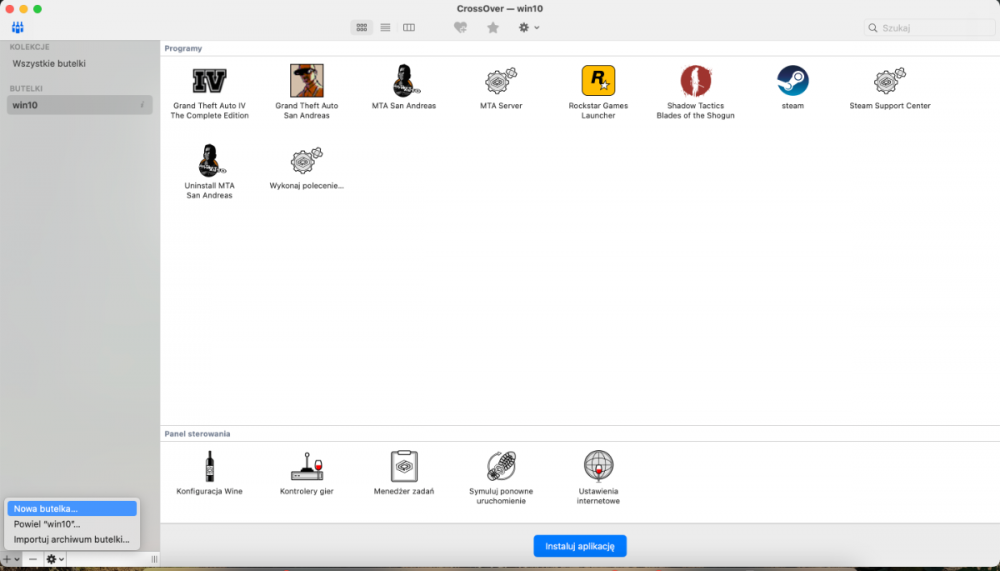This screenshot has height=571, width=1000.
Task: Click the heart favorites toolbar icon
Action: coord(460,27)
